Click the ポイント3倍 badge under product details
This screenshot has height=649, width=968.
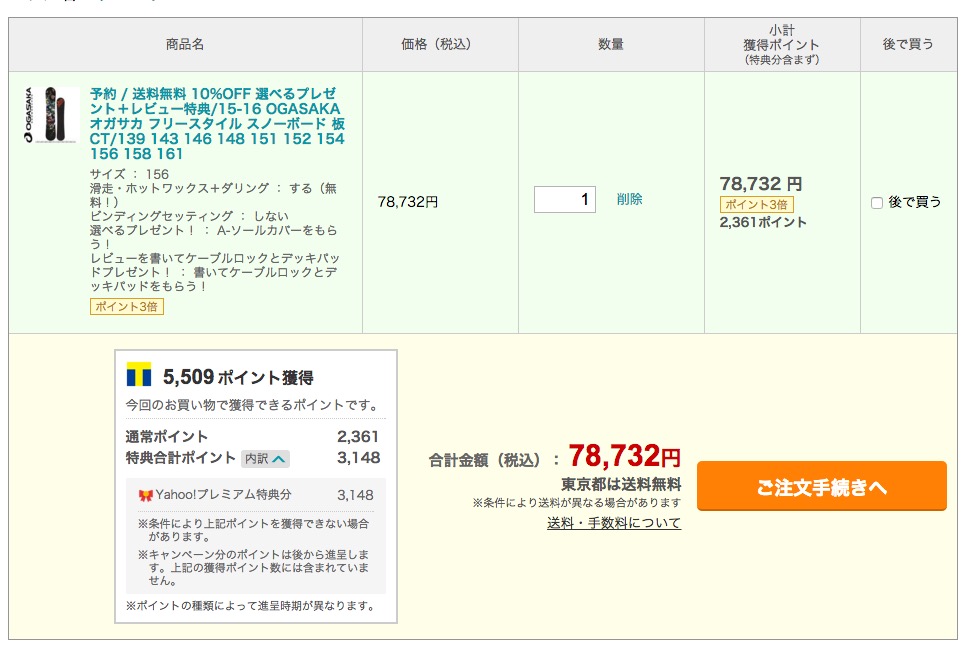click(x=127, y=306)
